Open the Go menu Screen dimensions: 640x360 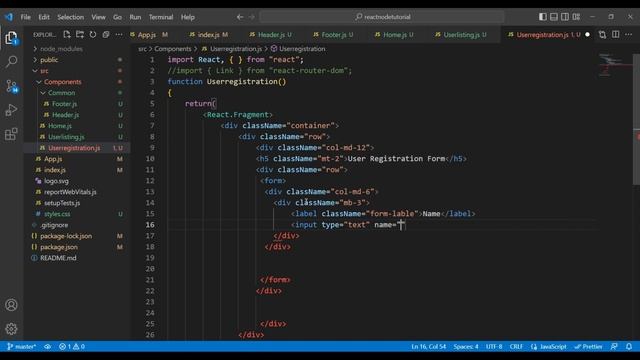click(x=118, y=17)
